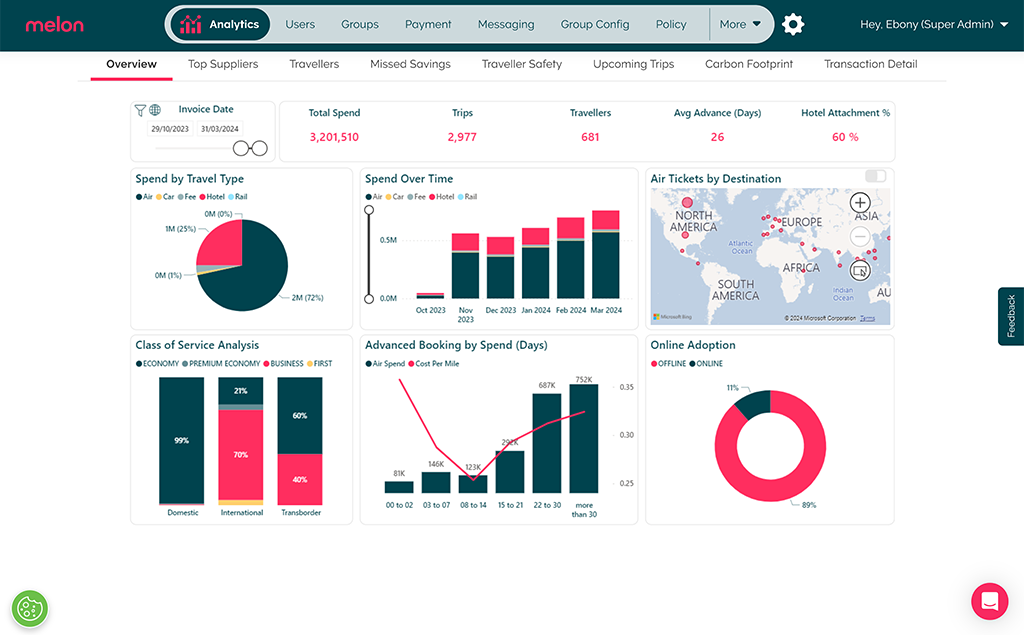
Task: Open the cookie preferences icon
Action: pos(30,608)
